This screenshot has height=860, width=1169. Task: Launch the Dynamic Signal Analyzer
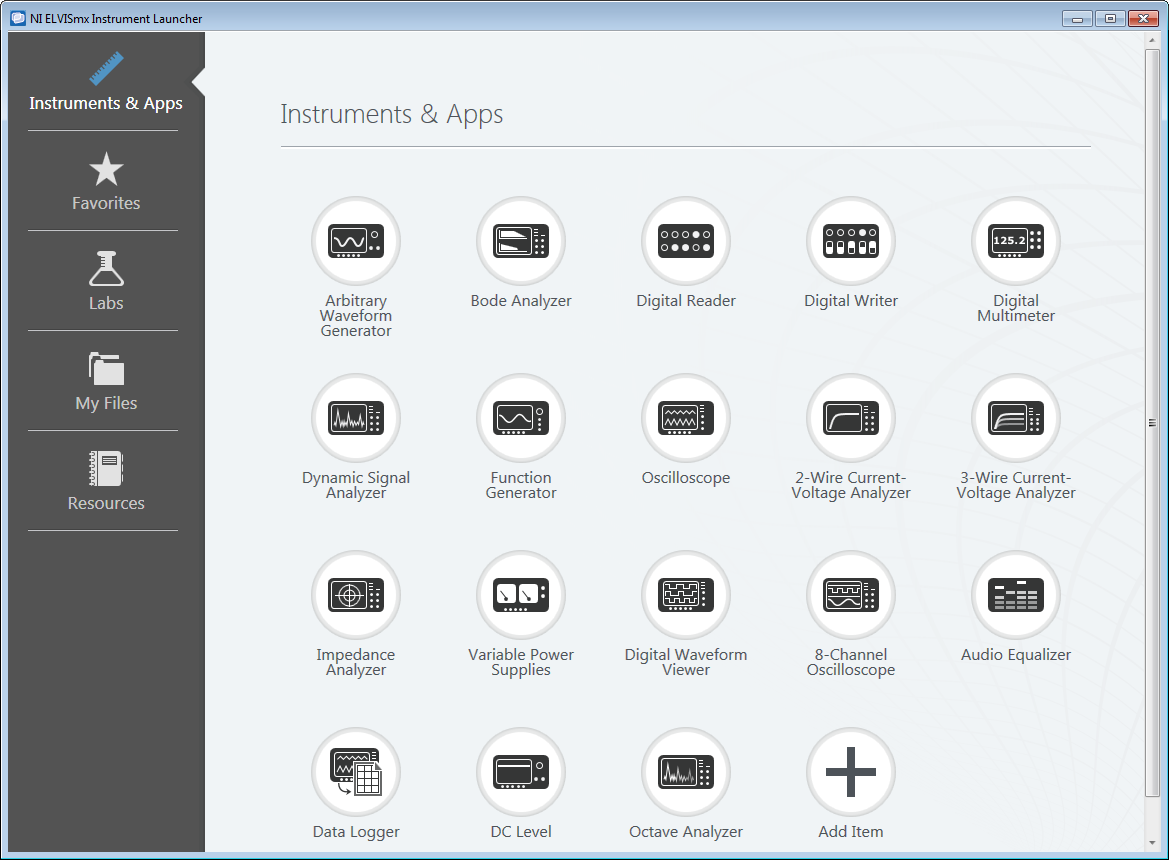(x=355, y=418)
